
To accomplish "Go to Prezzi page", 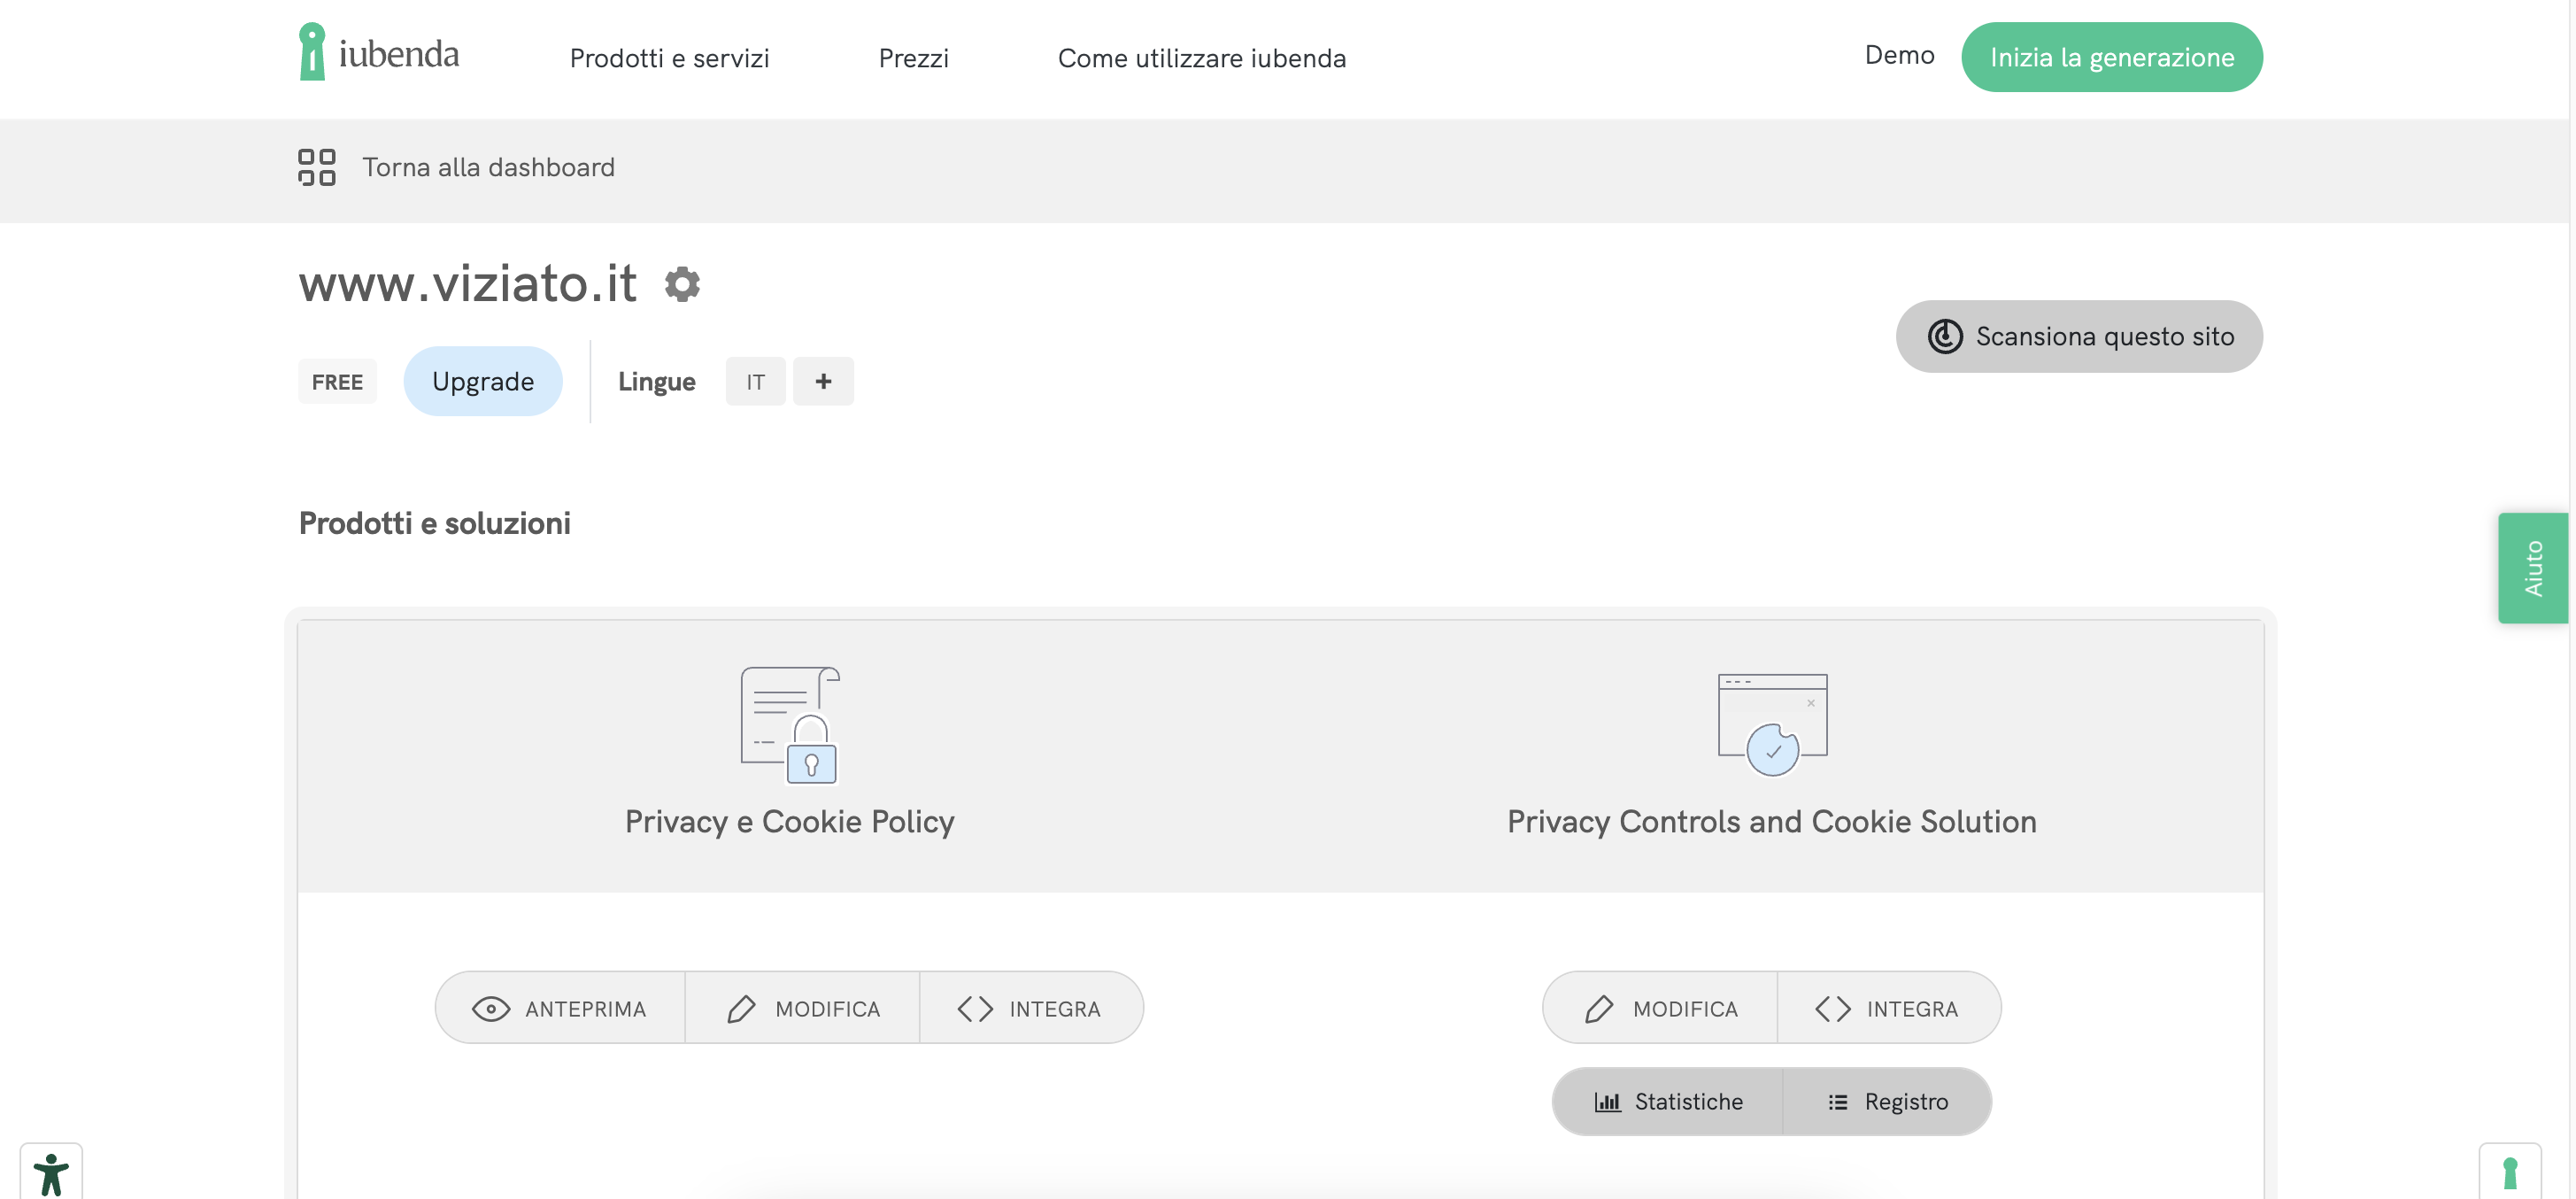I will pyautogui.click(x=913, y=58).
